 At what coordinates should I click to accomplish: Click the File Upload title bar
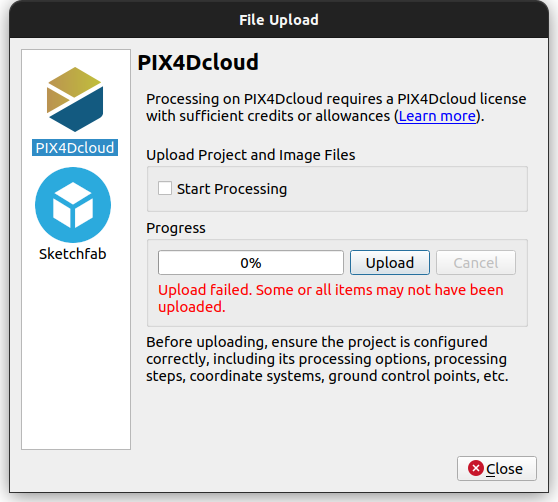(279, 20)
